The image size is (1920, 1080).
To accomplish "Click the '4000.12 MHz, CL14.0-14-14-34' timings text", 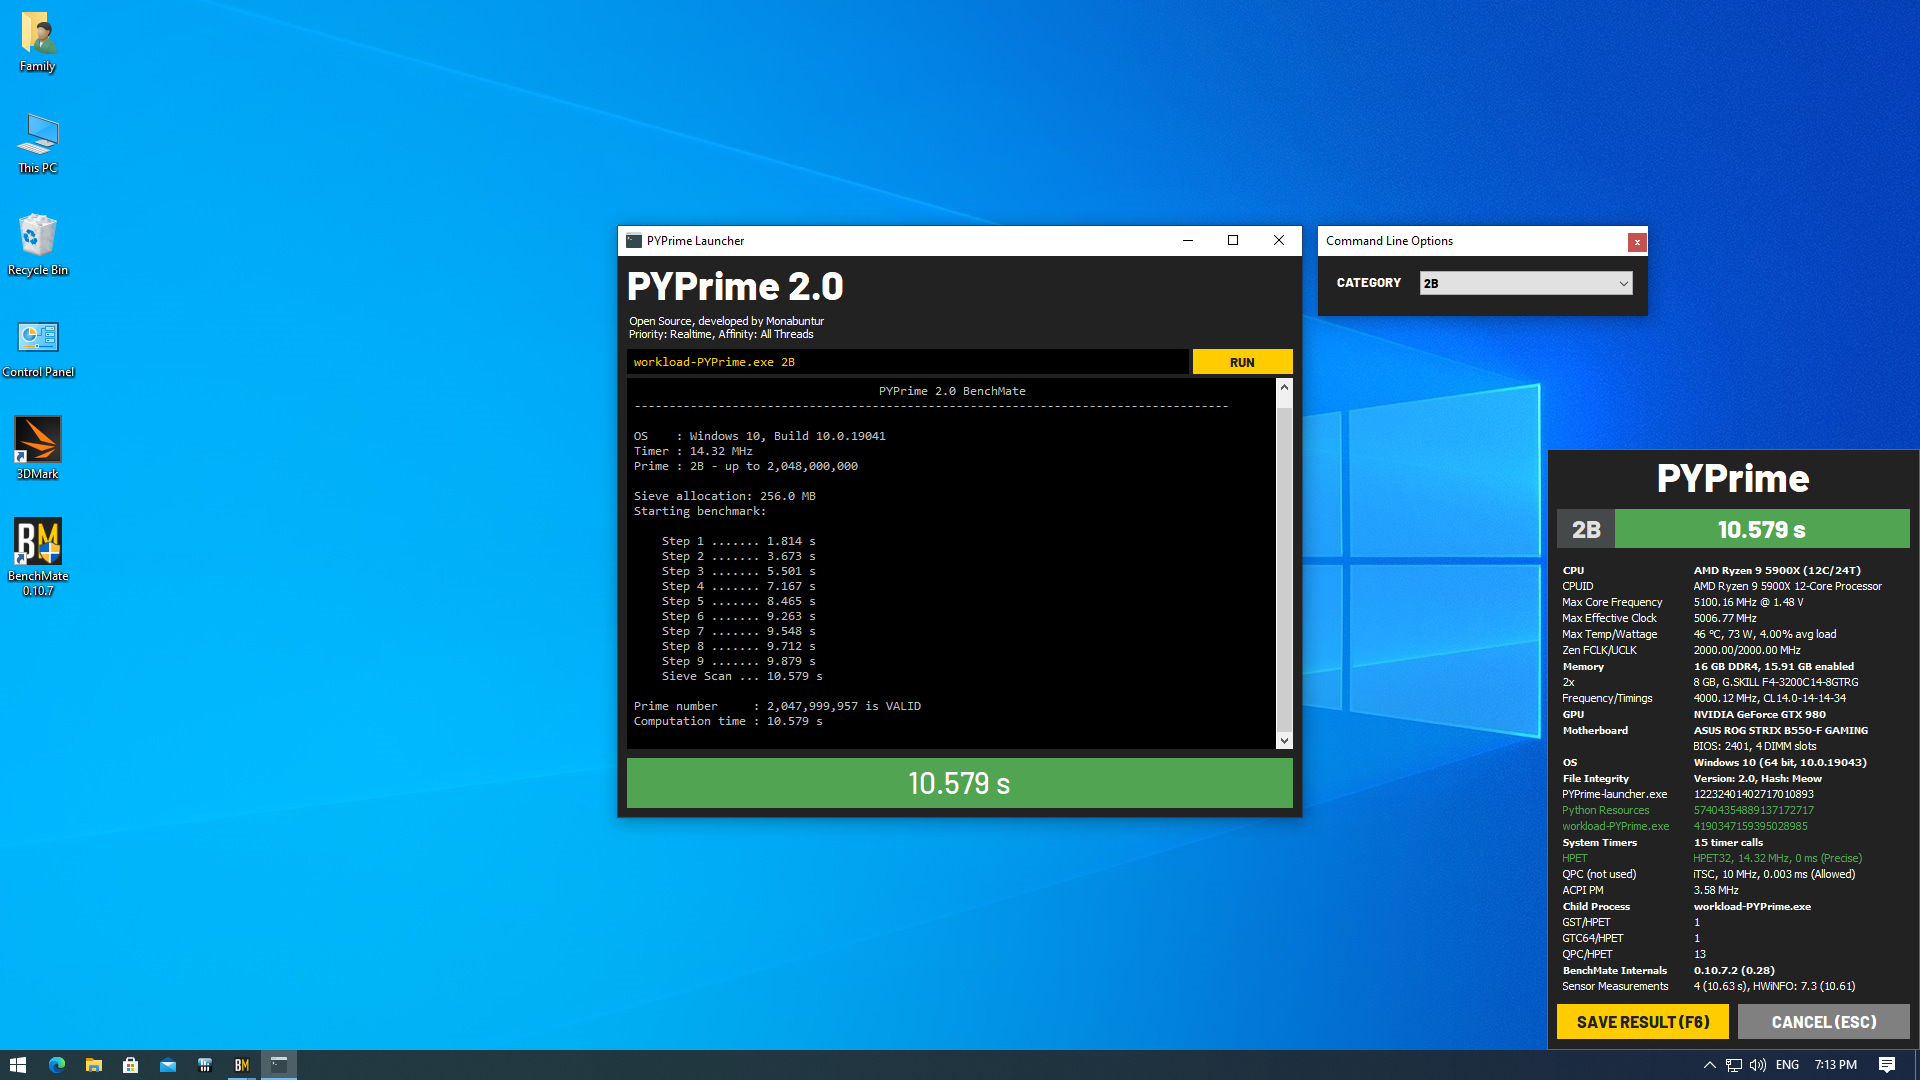I will (1769, 699).
